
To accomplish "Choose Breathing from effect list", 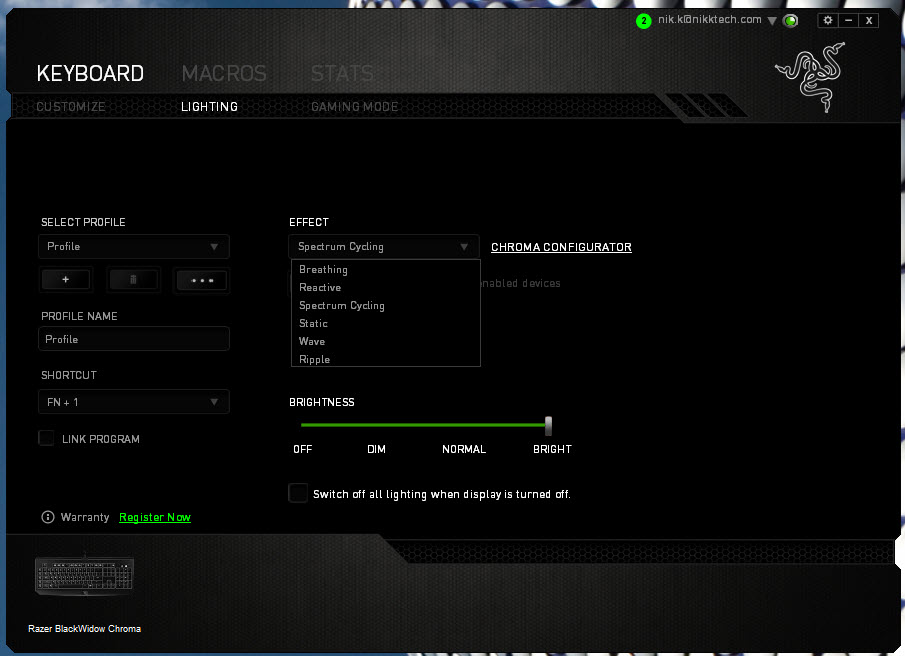I will click(x=386, y=269).
